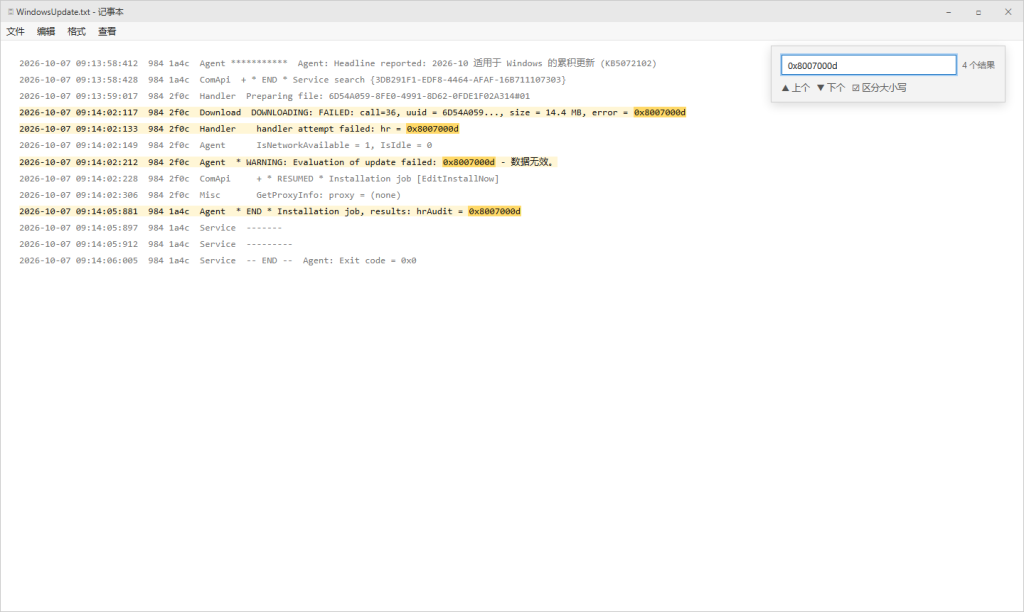Screen dimensions: 1024x612
Task: Go to previous match with 上个
Action: [795, 88]
